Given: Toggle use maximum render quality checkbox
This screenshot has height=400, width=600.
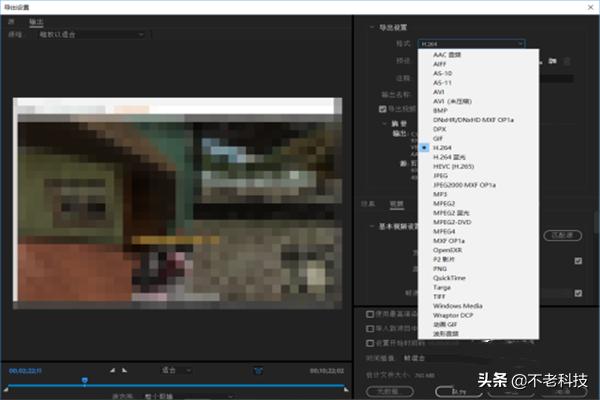Looking at the screenshot, I should (x=370, y=314).
